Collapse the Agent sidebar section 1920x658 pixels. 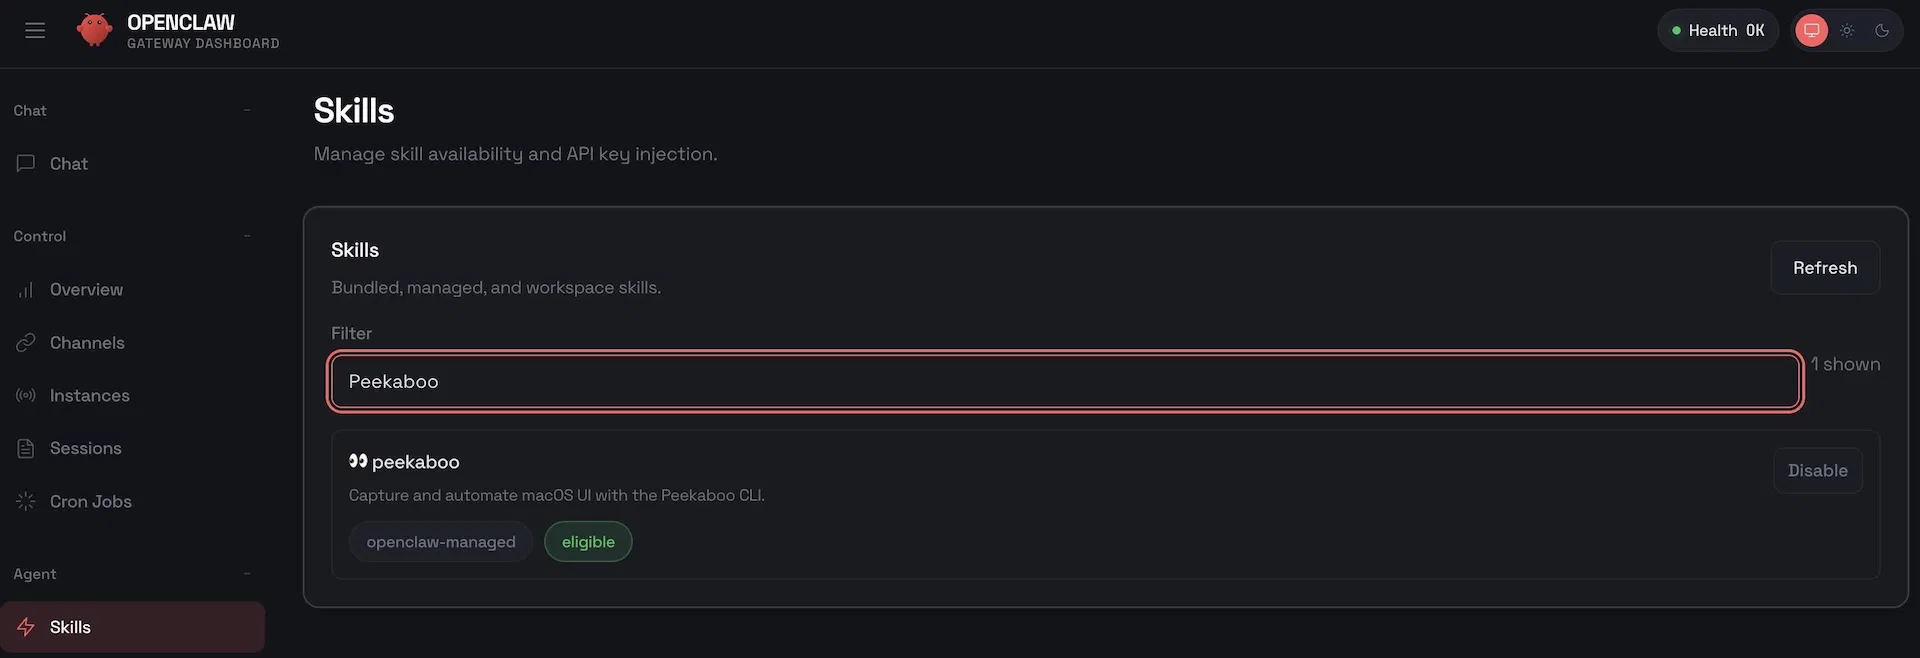coord(247,574)
